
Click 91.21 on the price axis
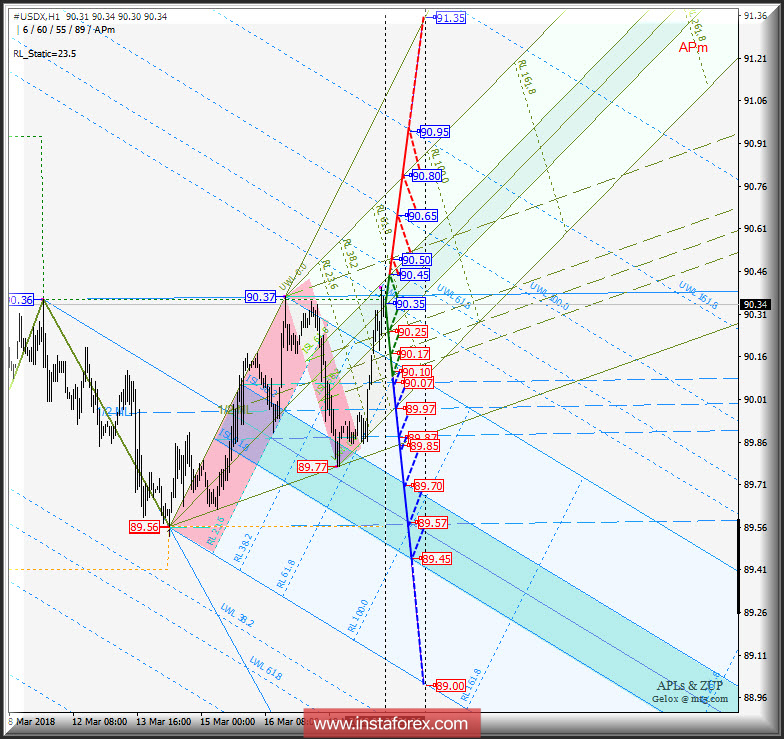point(755,59)
